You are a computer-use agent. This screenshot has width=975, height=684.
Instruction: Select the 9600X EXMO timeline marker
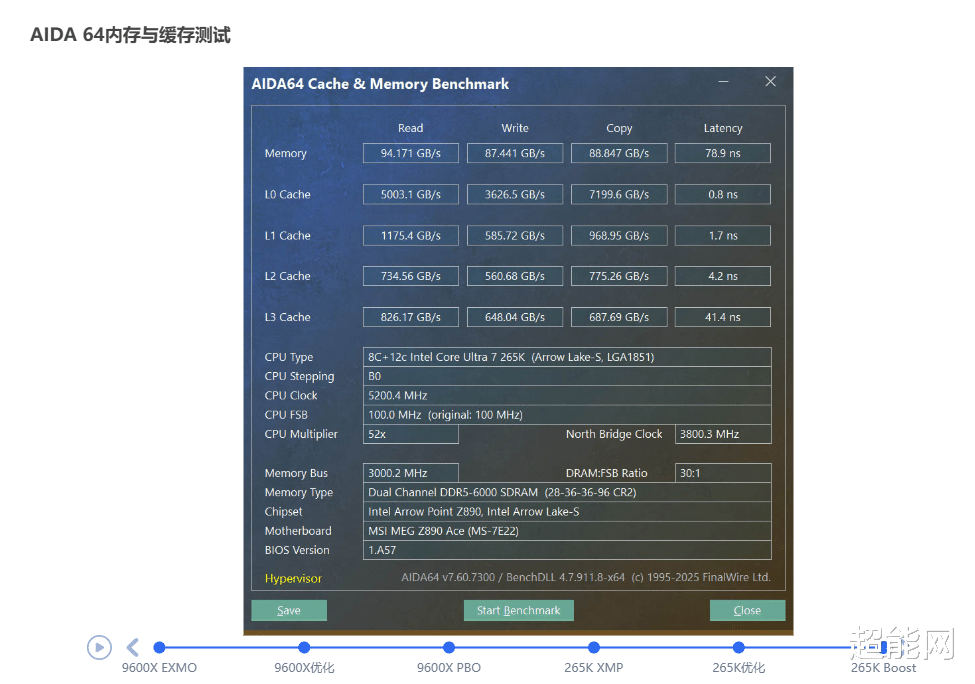(x=159, y=647)
